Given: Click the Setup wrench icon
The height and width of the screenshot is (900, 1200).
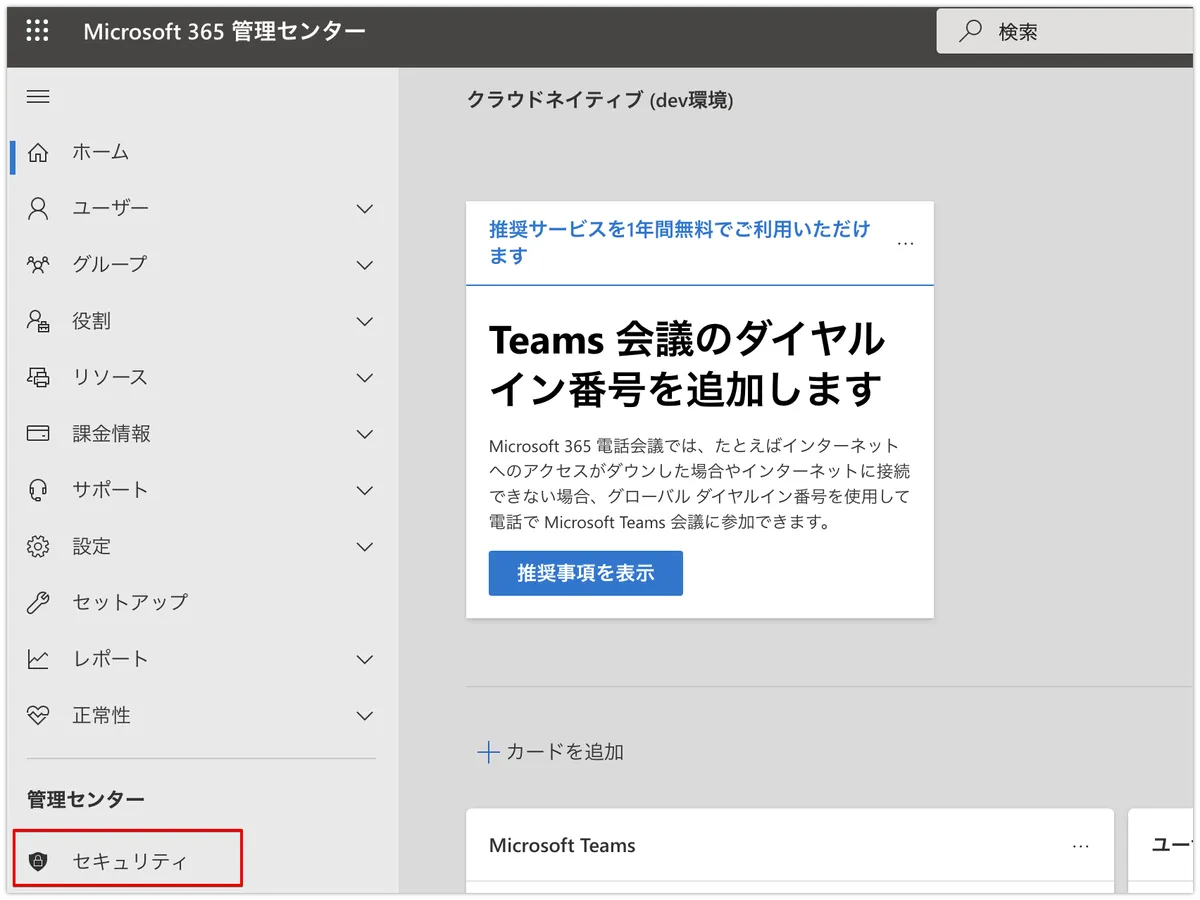Looking at the screenshot, I should pyautogui.click(x=38, y=603).
